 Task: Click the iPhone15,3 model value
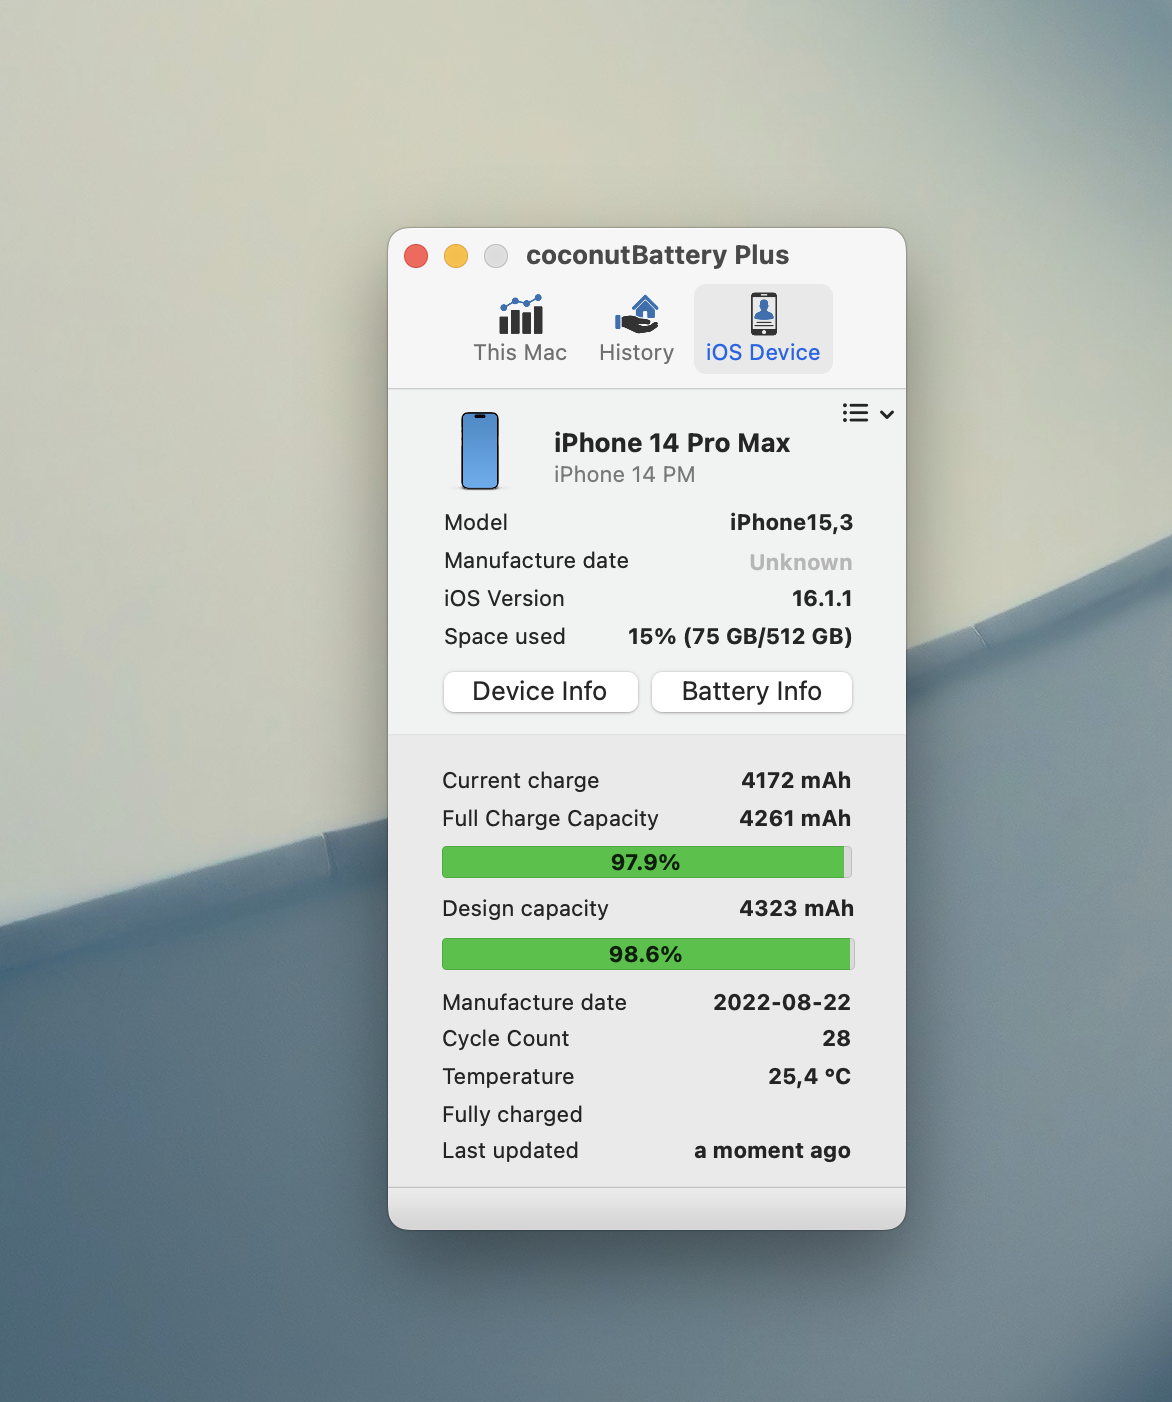(791, 522)
